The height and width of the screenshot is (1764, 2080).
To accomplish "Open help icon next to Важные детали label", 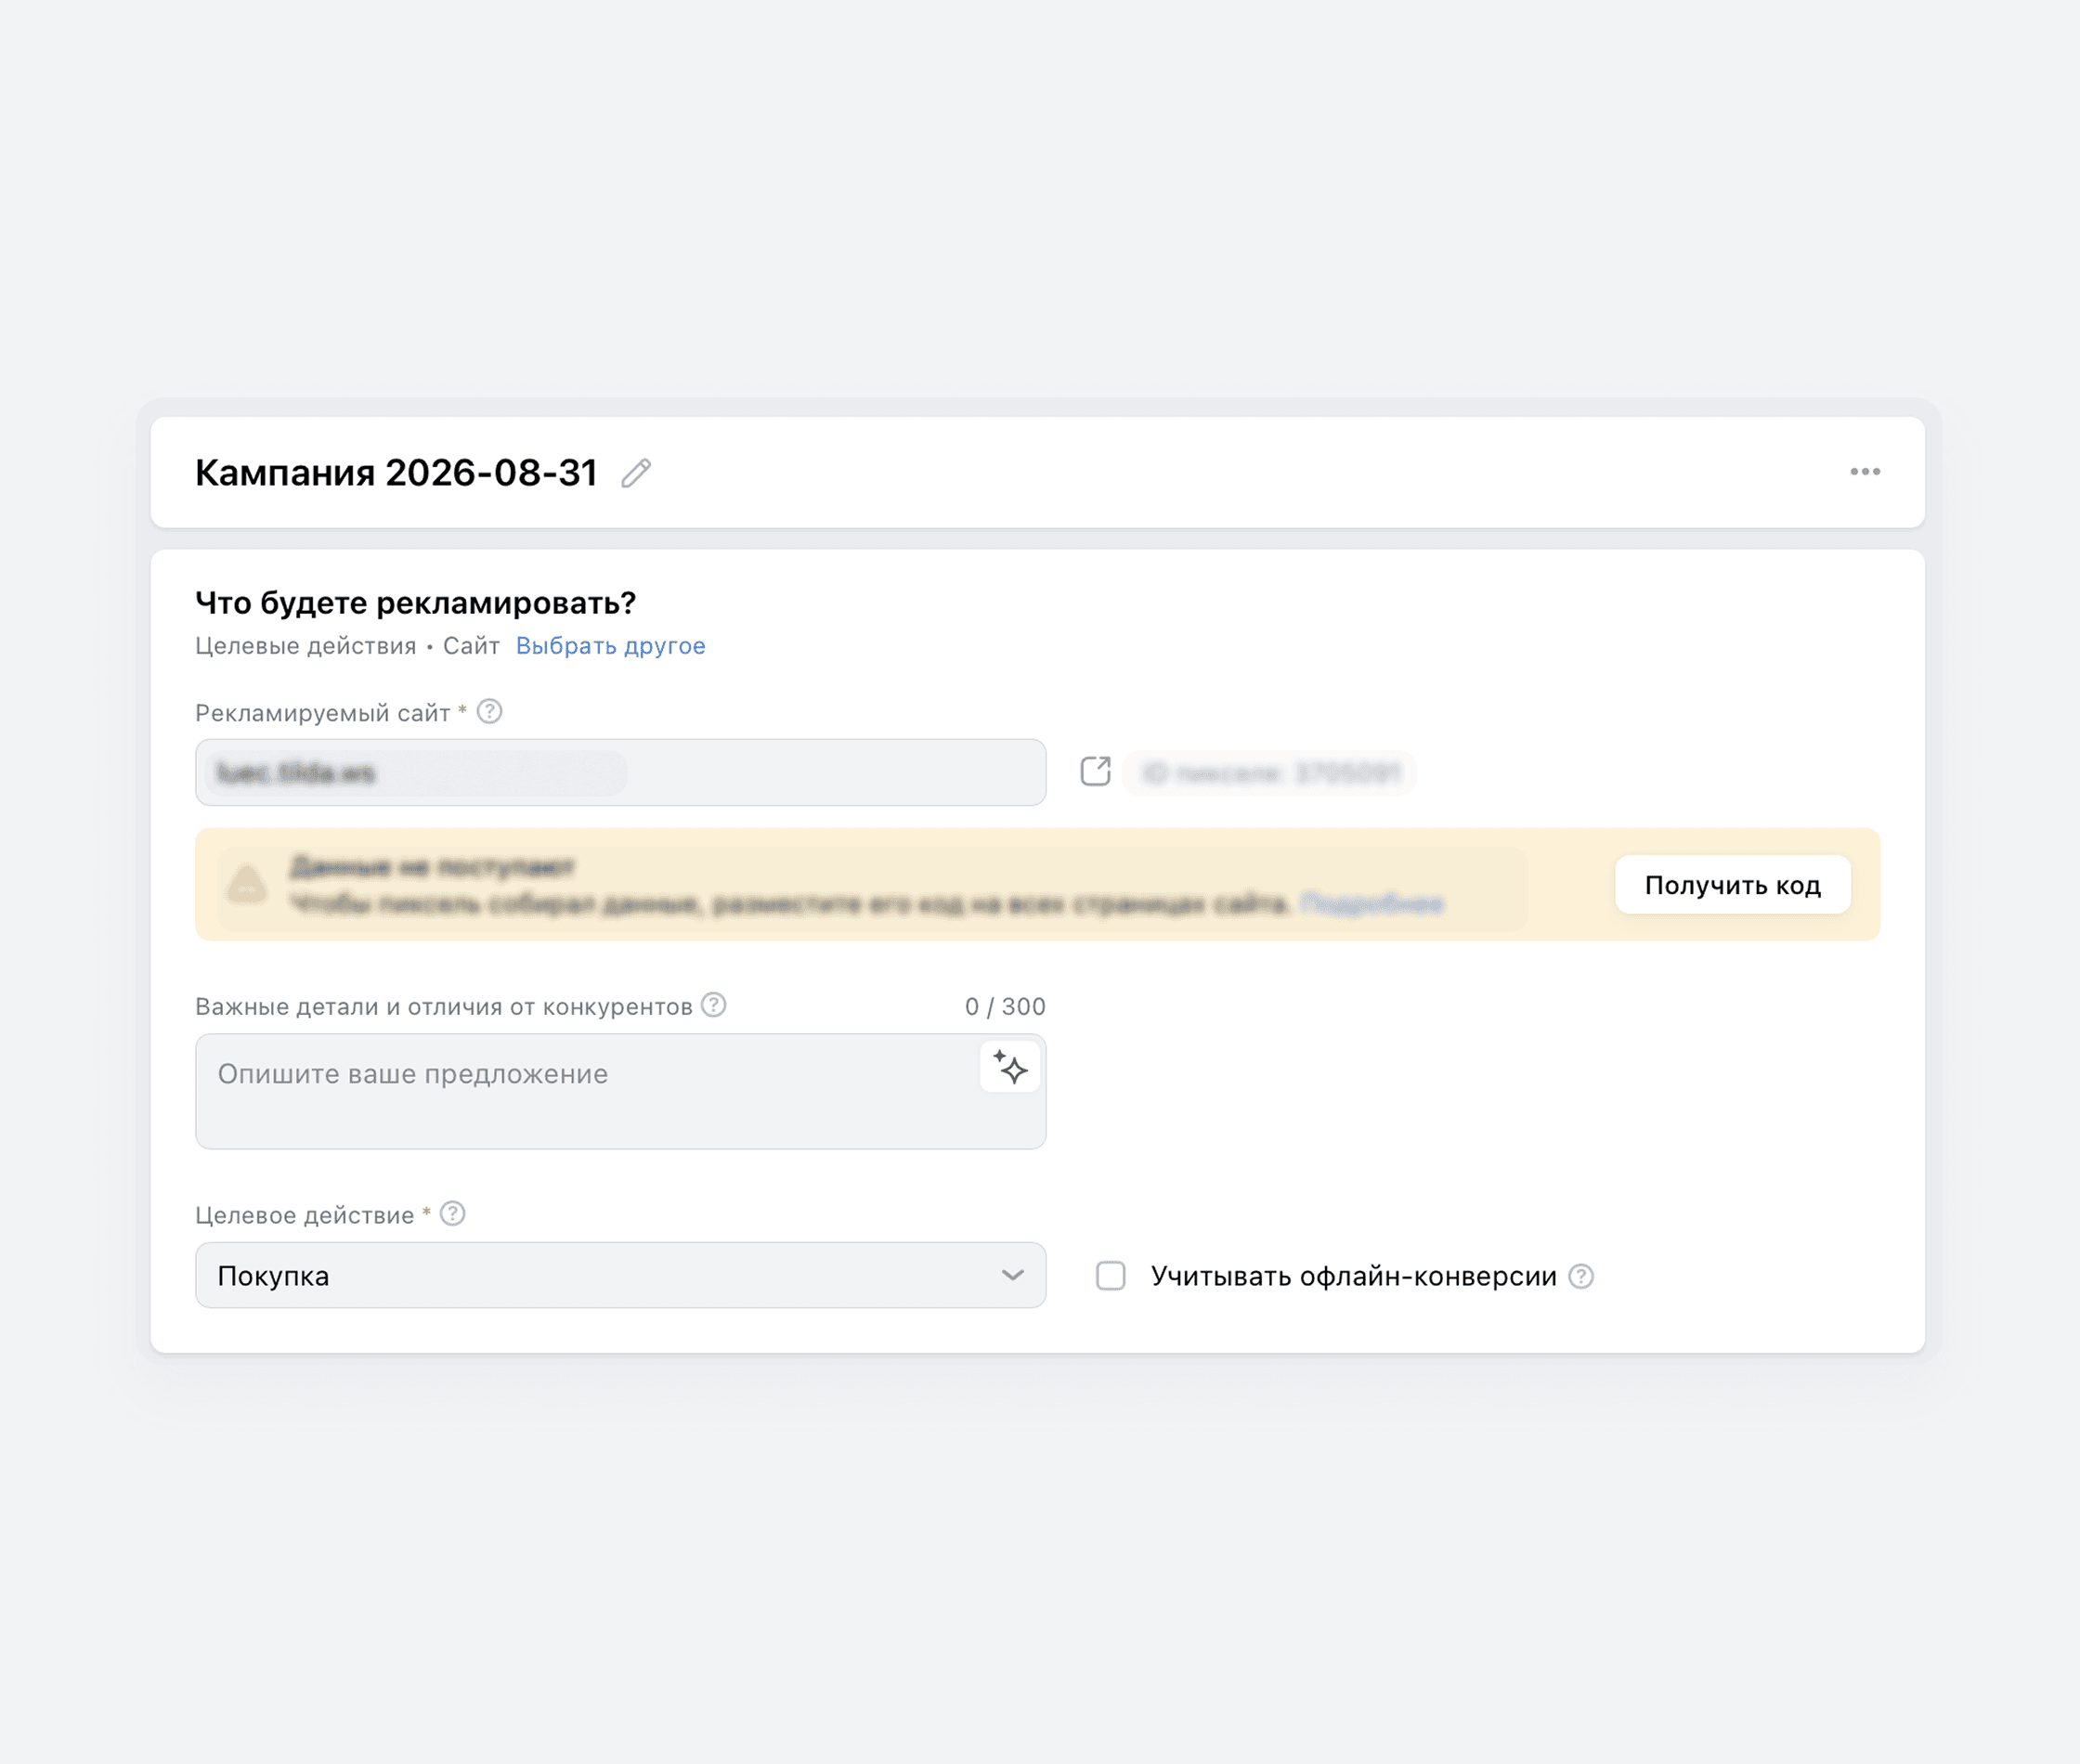I will pyautogui.click(x=713, y=1005).
